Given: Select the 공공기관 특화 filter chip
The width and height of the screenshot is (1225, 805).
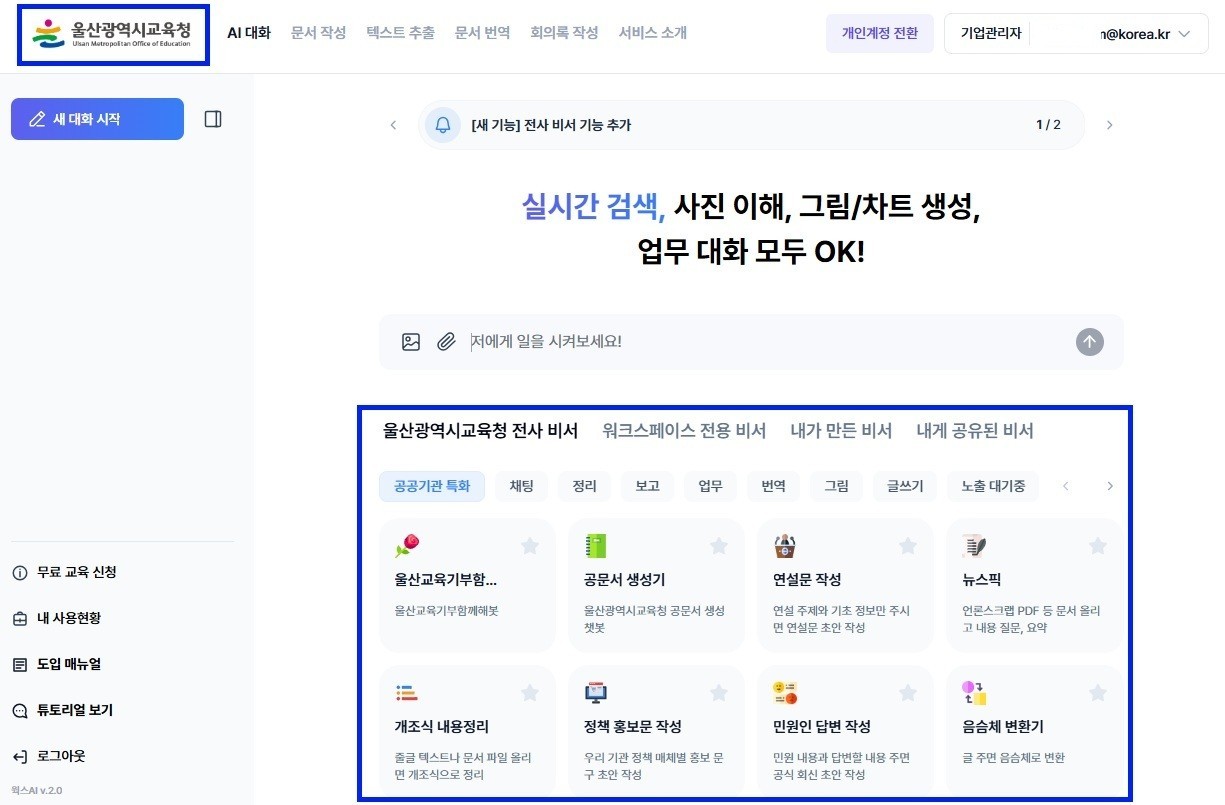Looking at the screenshot, I should tap(432, 487).
